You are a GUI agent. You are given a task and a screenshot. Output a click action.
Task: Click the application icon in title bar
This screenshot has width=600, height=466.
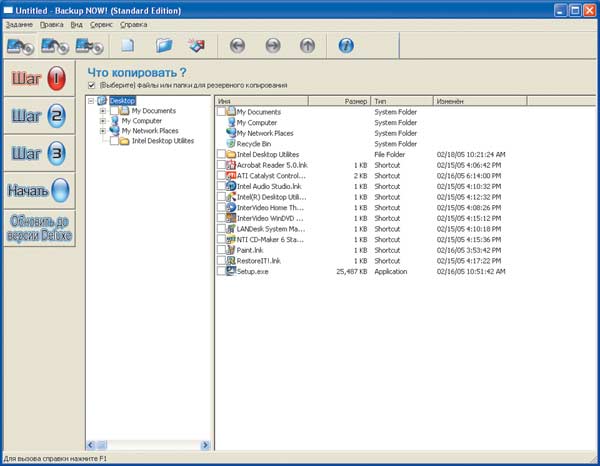[x=8, y=10]
